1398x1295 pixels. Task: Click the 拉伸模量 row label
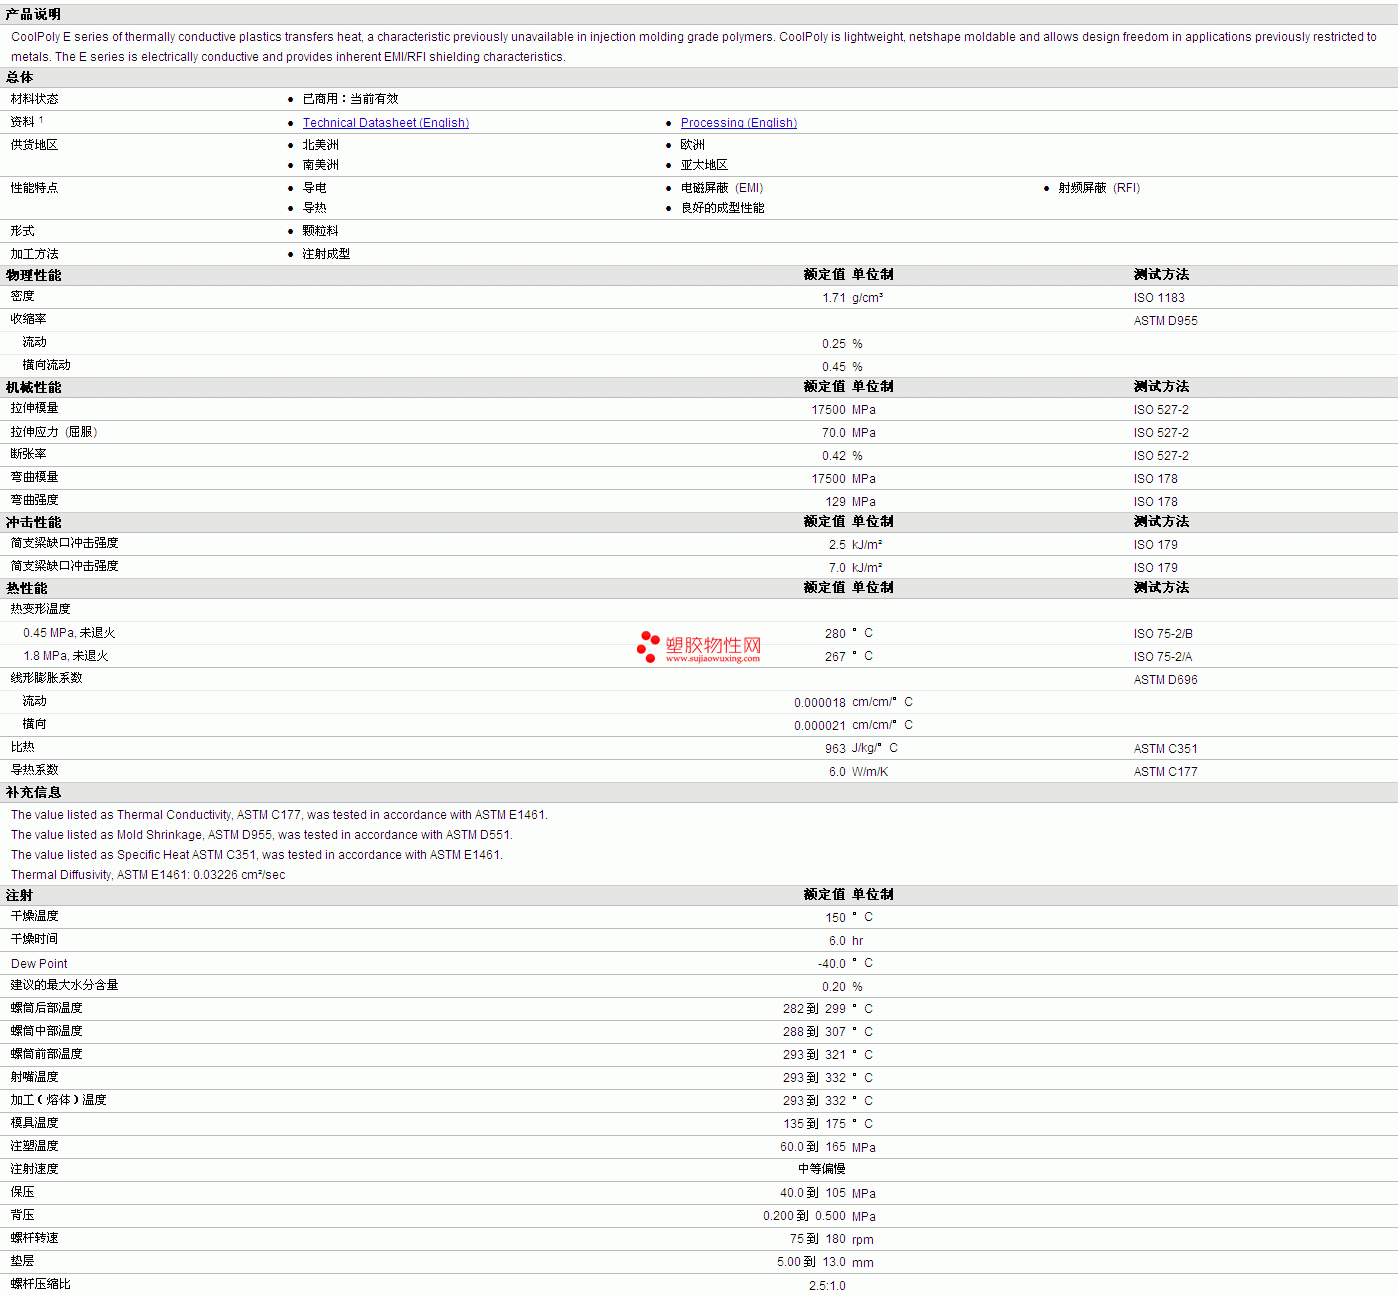click(35, 408)
